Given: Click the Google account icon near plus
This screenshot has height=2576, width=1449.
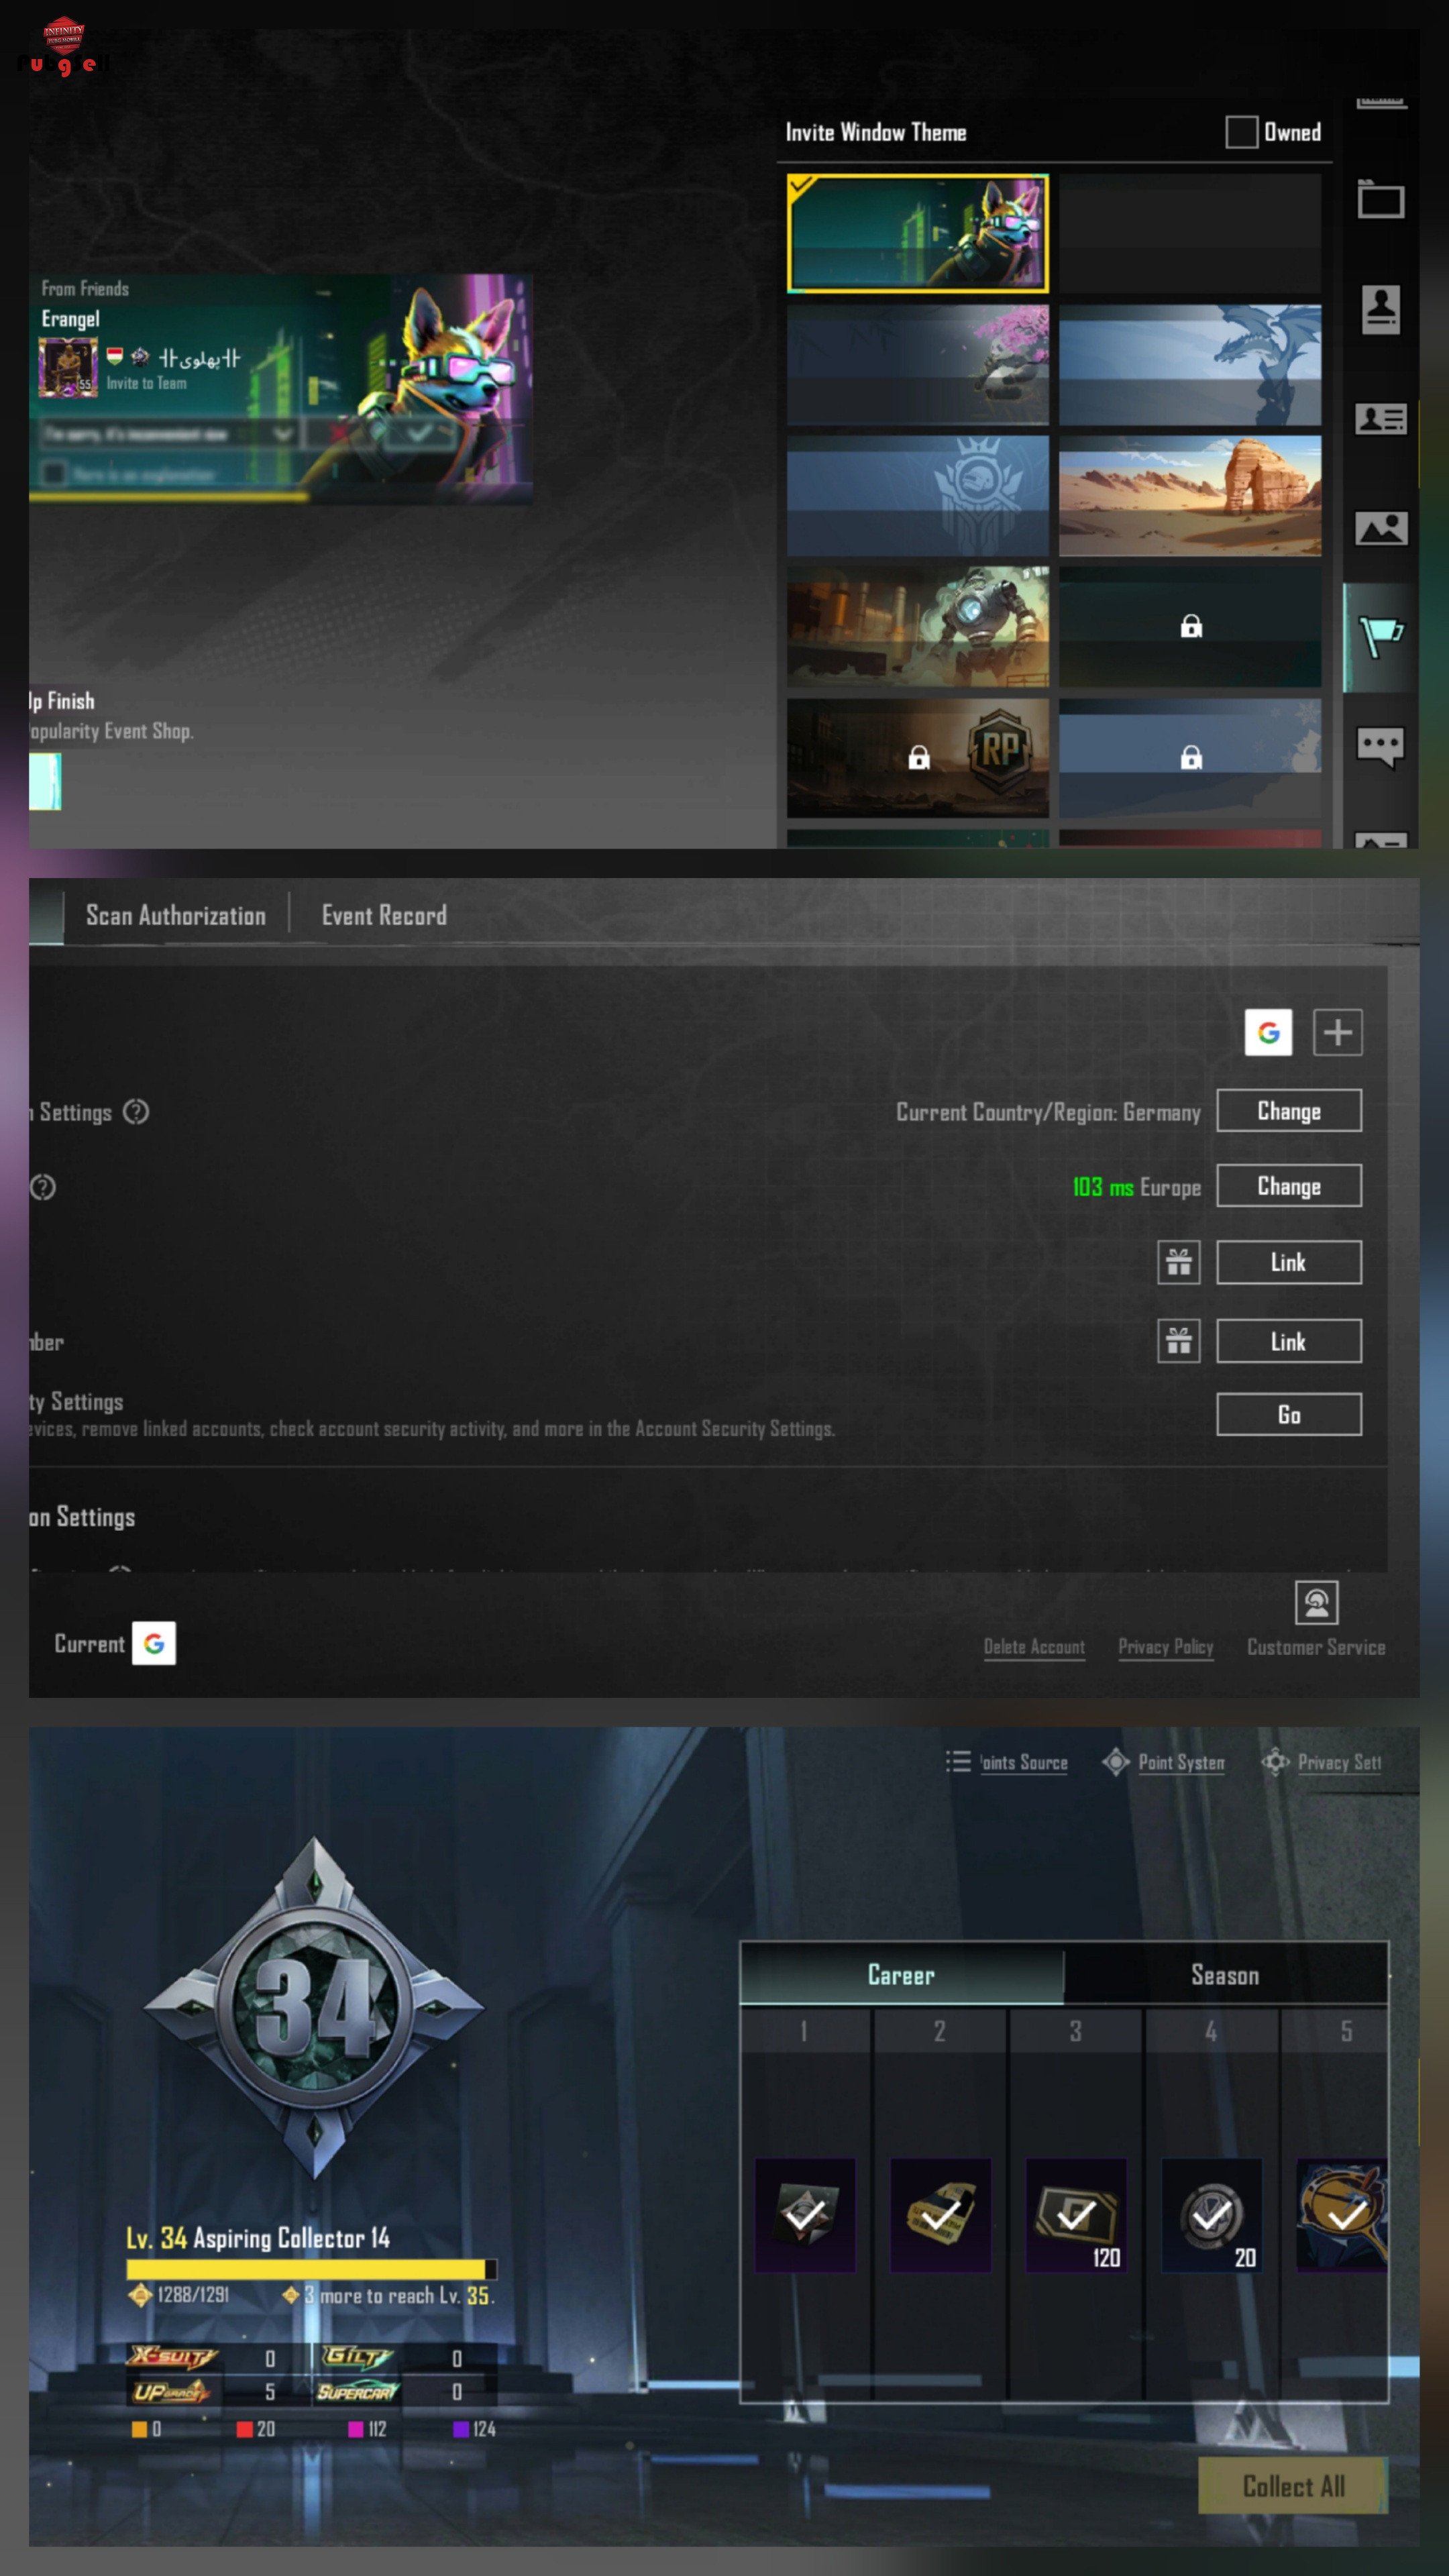Looking at the screenshot, I should (1268, 1032).
